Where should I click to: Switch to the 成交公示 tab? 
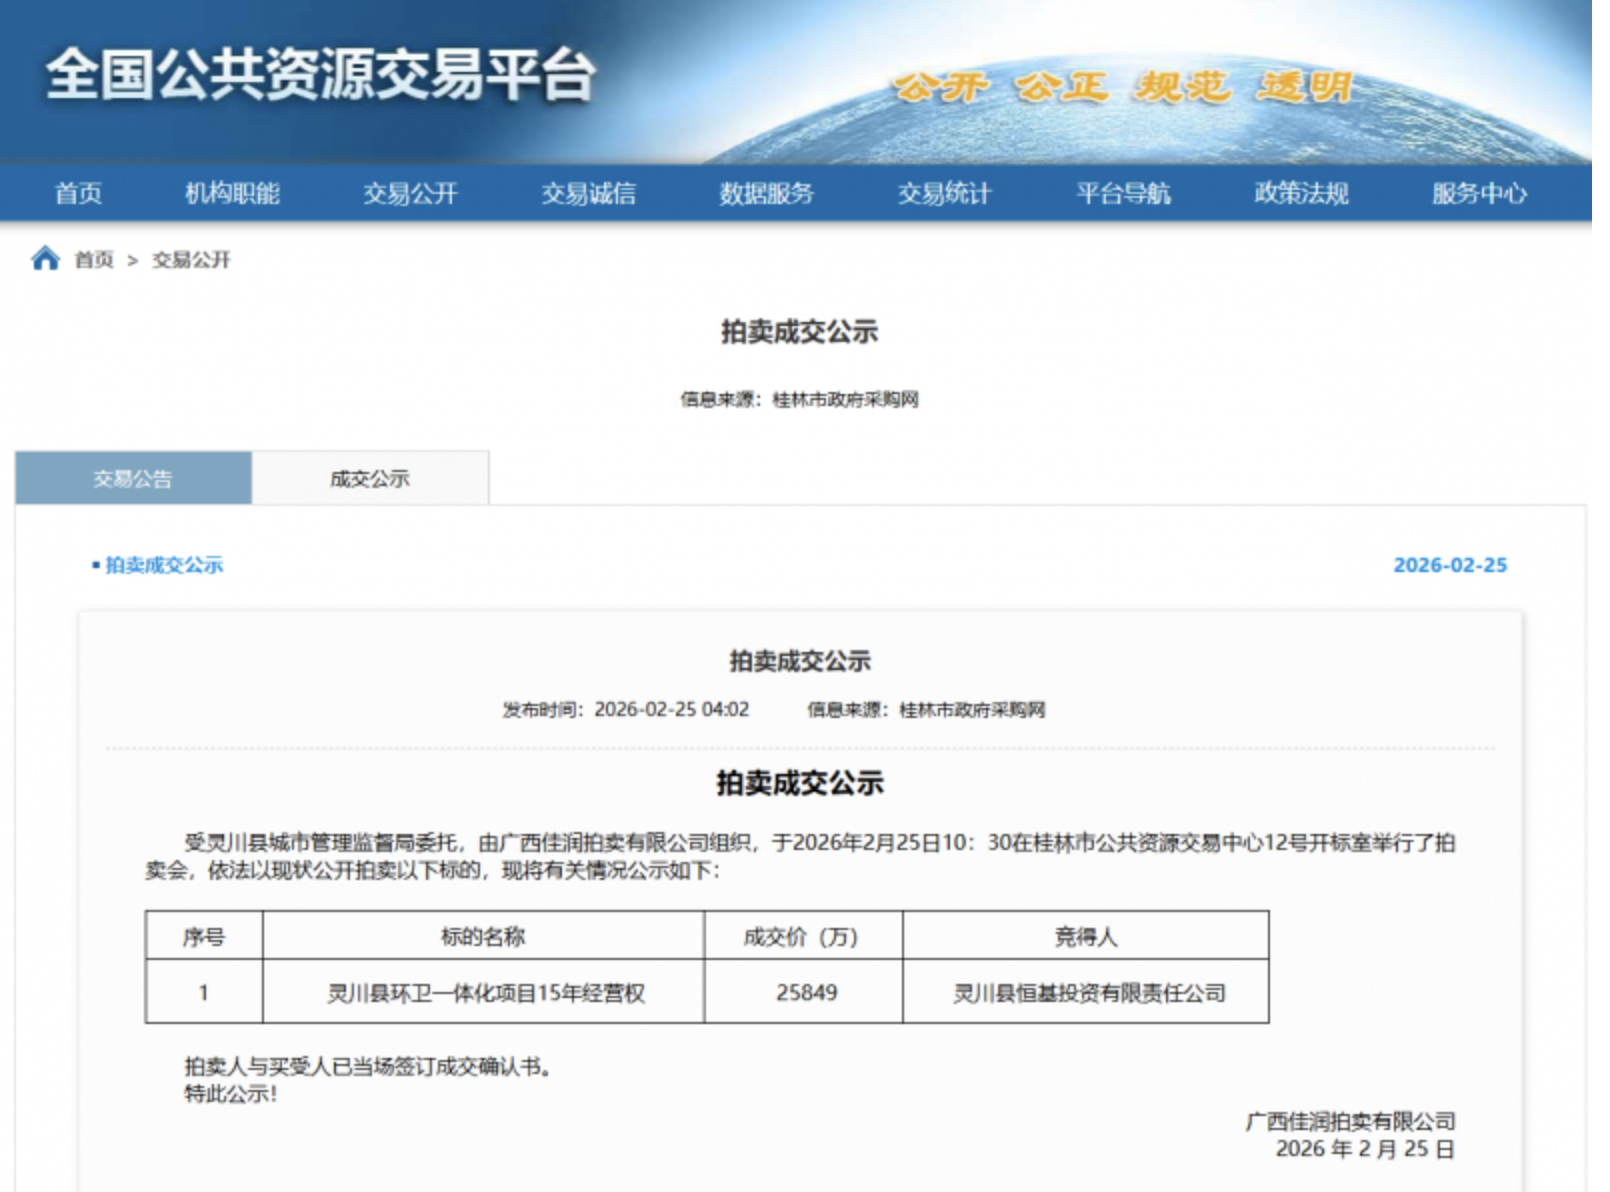(370, 479)
